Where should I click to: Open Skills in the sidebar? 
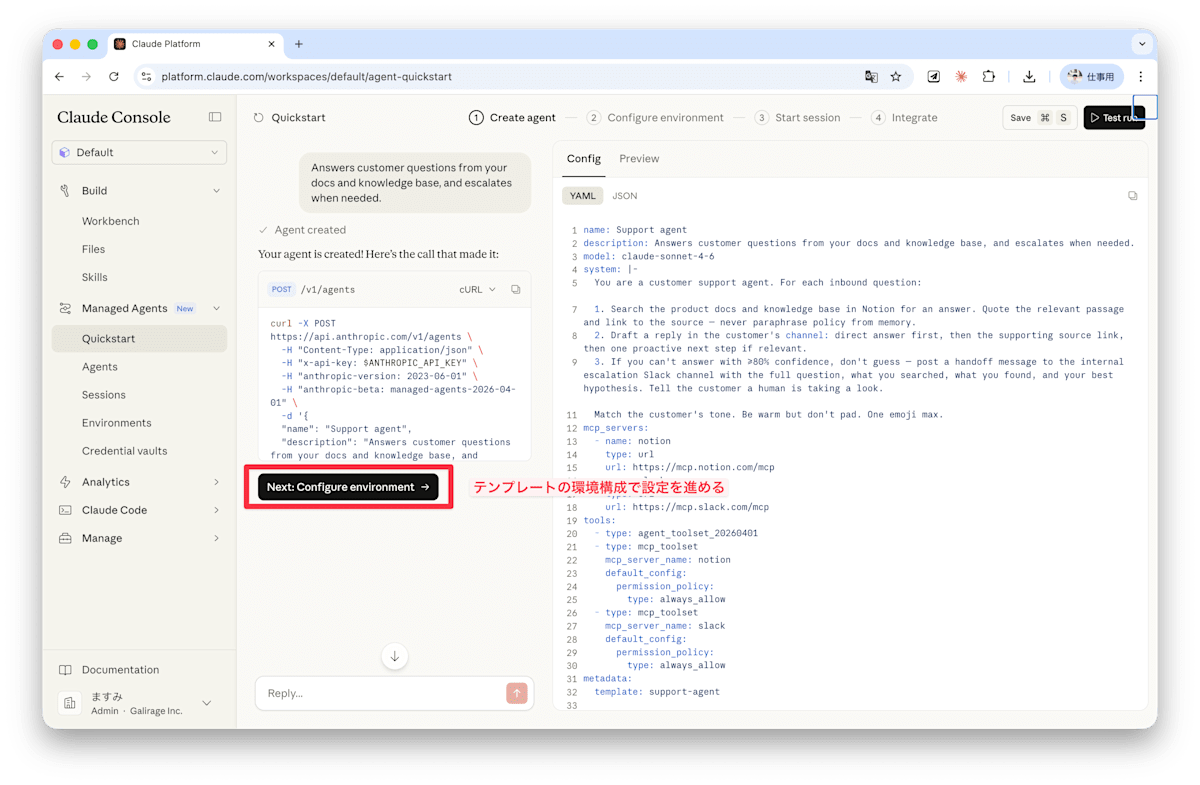point(95,277)
